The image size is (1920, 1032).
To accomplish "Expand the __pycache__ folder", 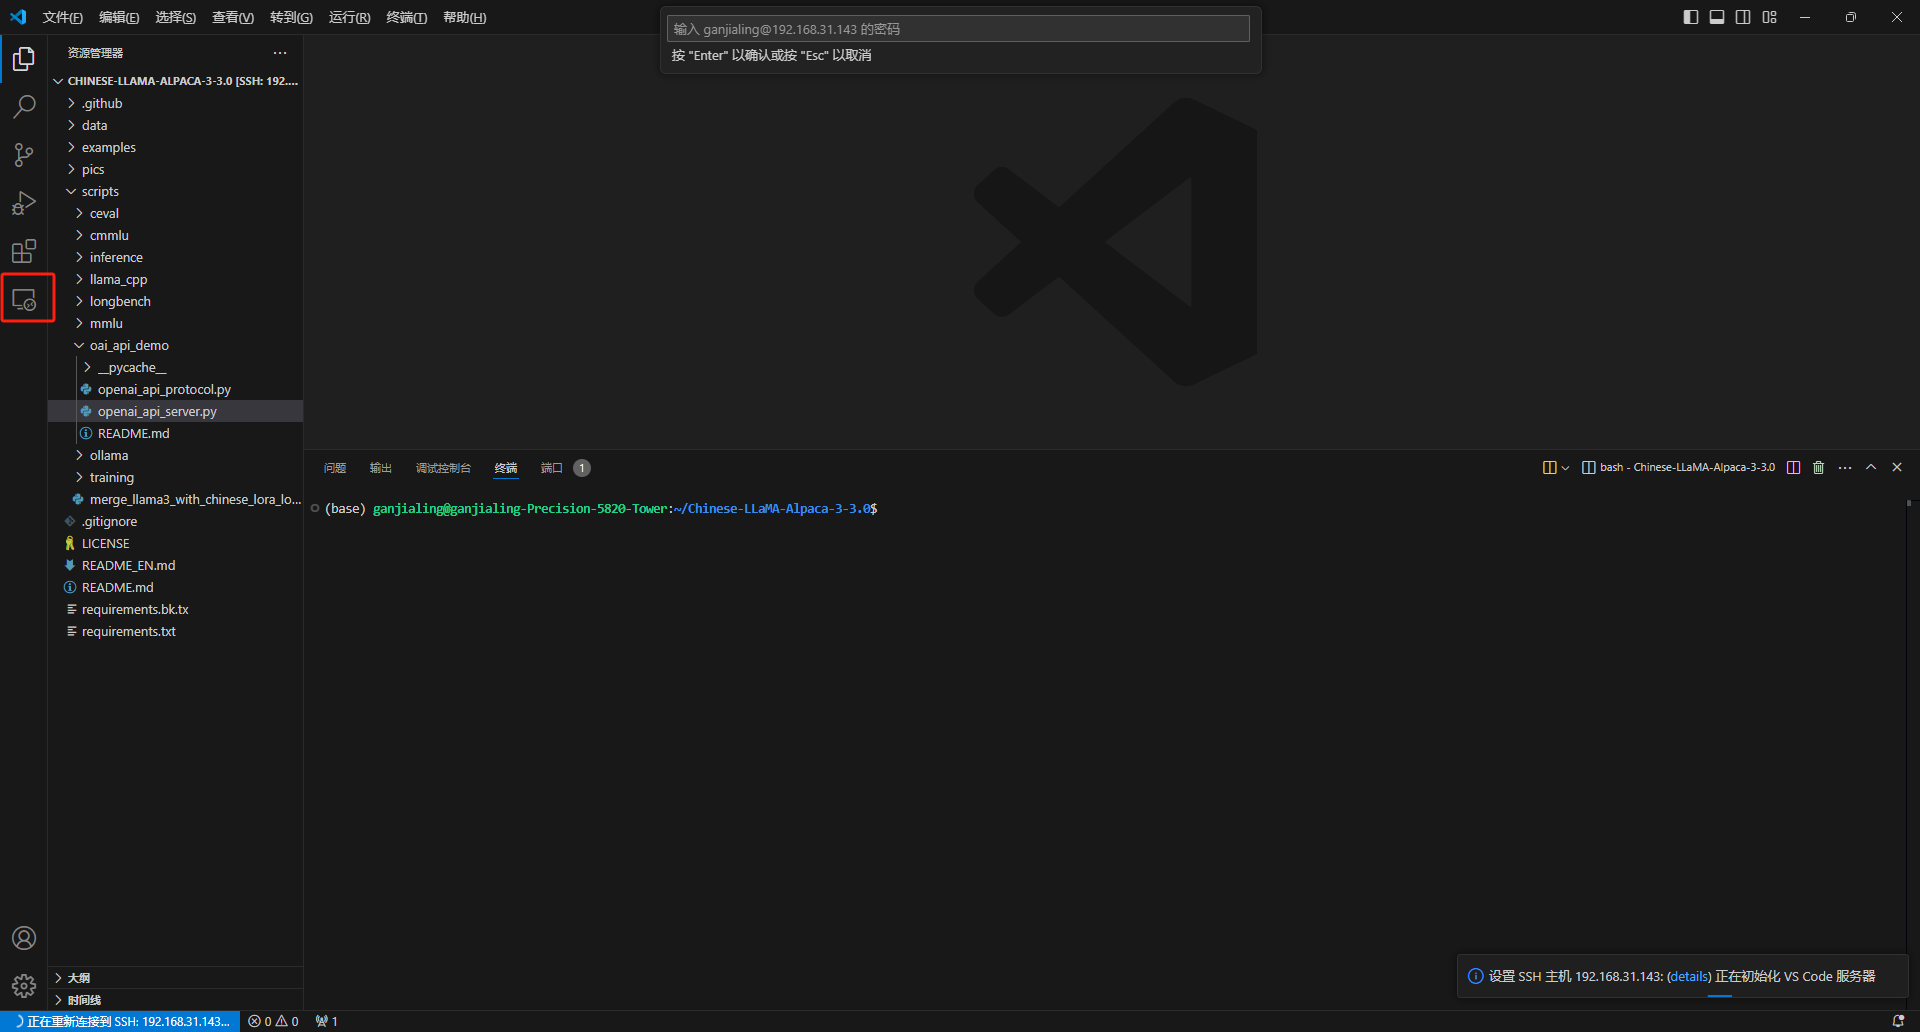I will [175, 367].
